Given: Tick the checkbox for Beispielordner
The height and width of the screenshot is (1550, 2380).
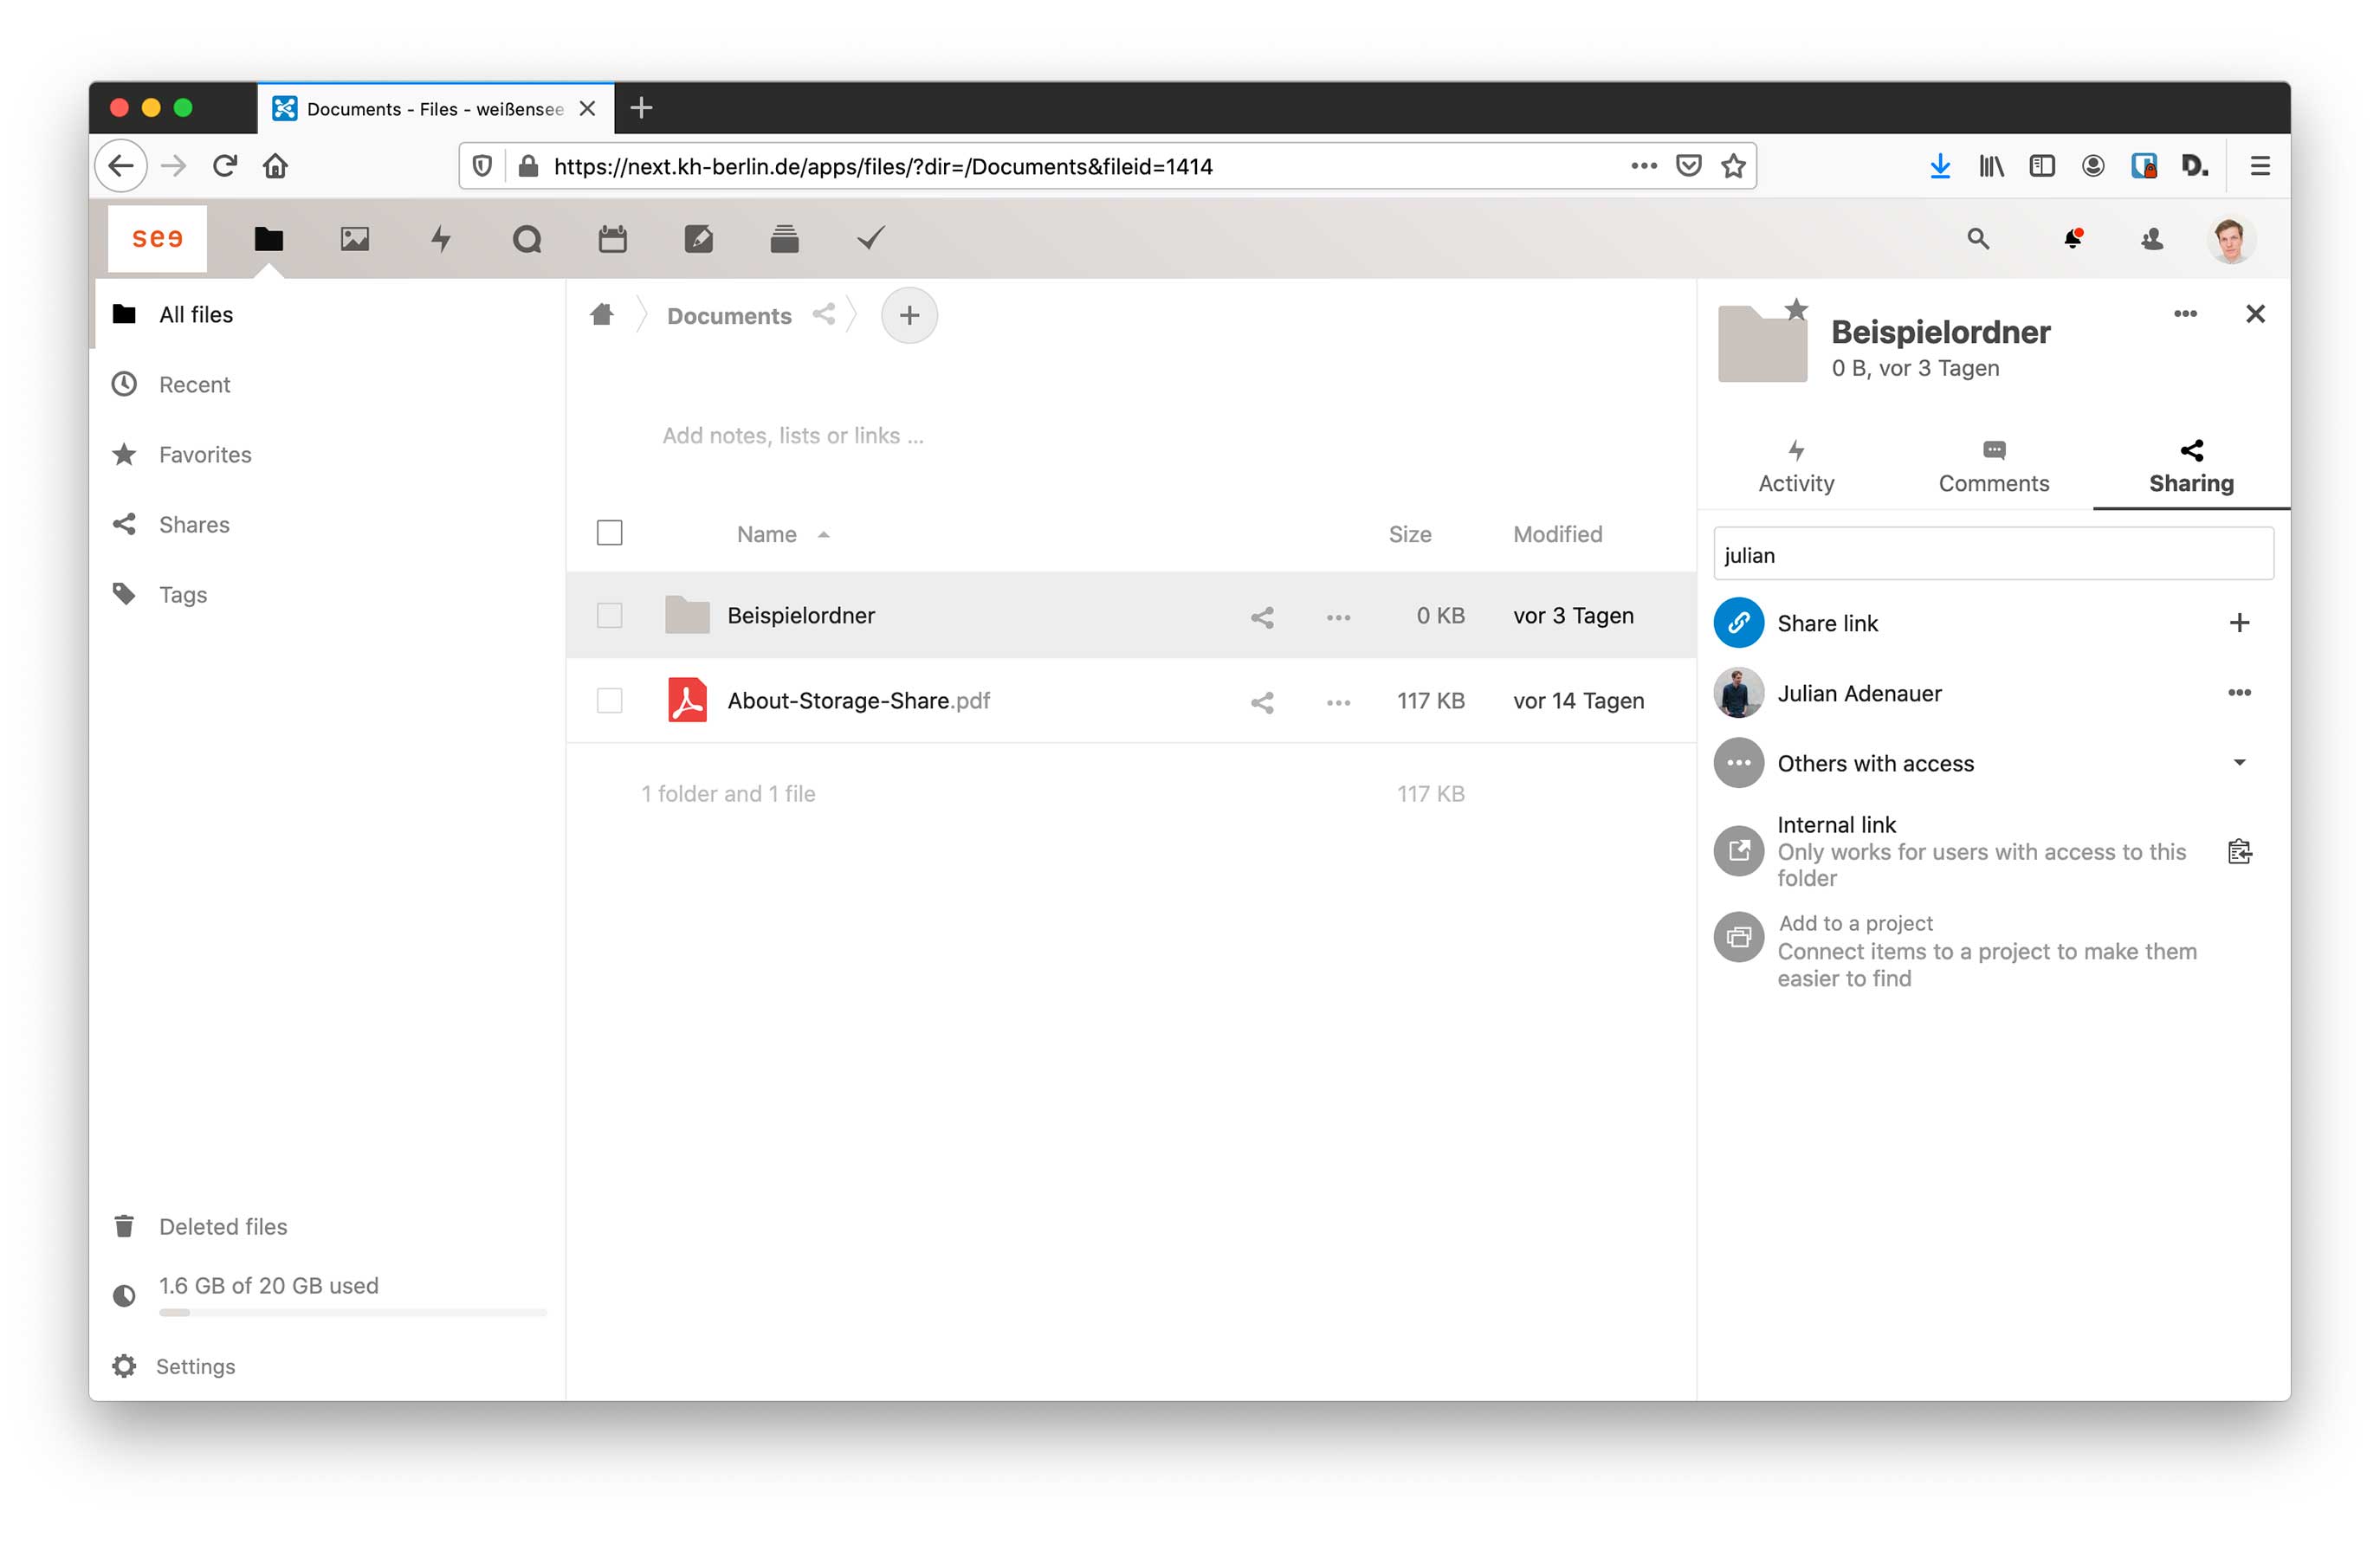Looking at the screenshot, I should click(609, 615).
